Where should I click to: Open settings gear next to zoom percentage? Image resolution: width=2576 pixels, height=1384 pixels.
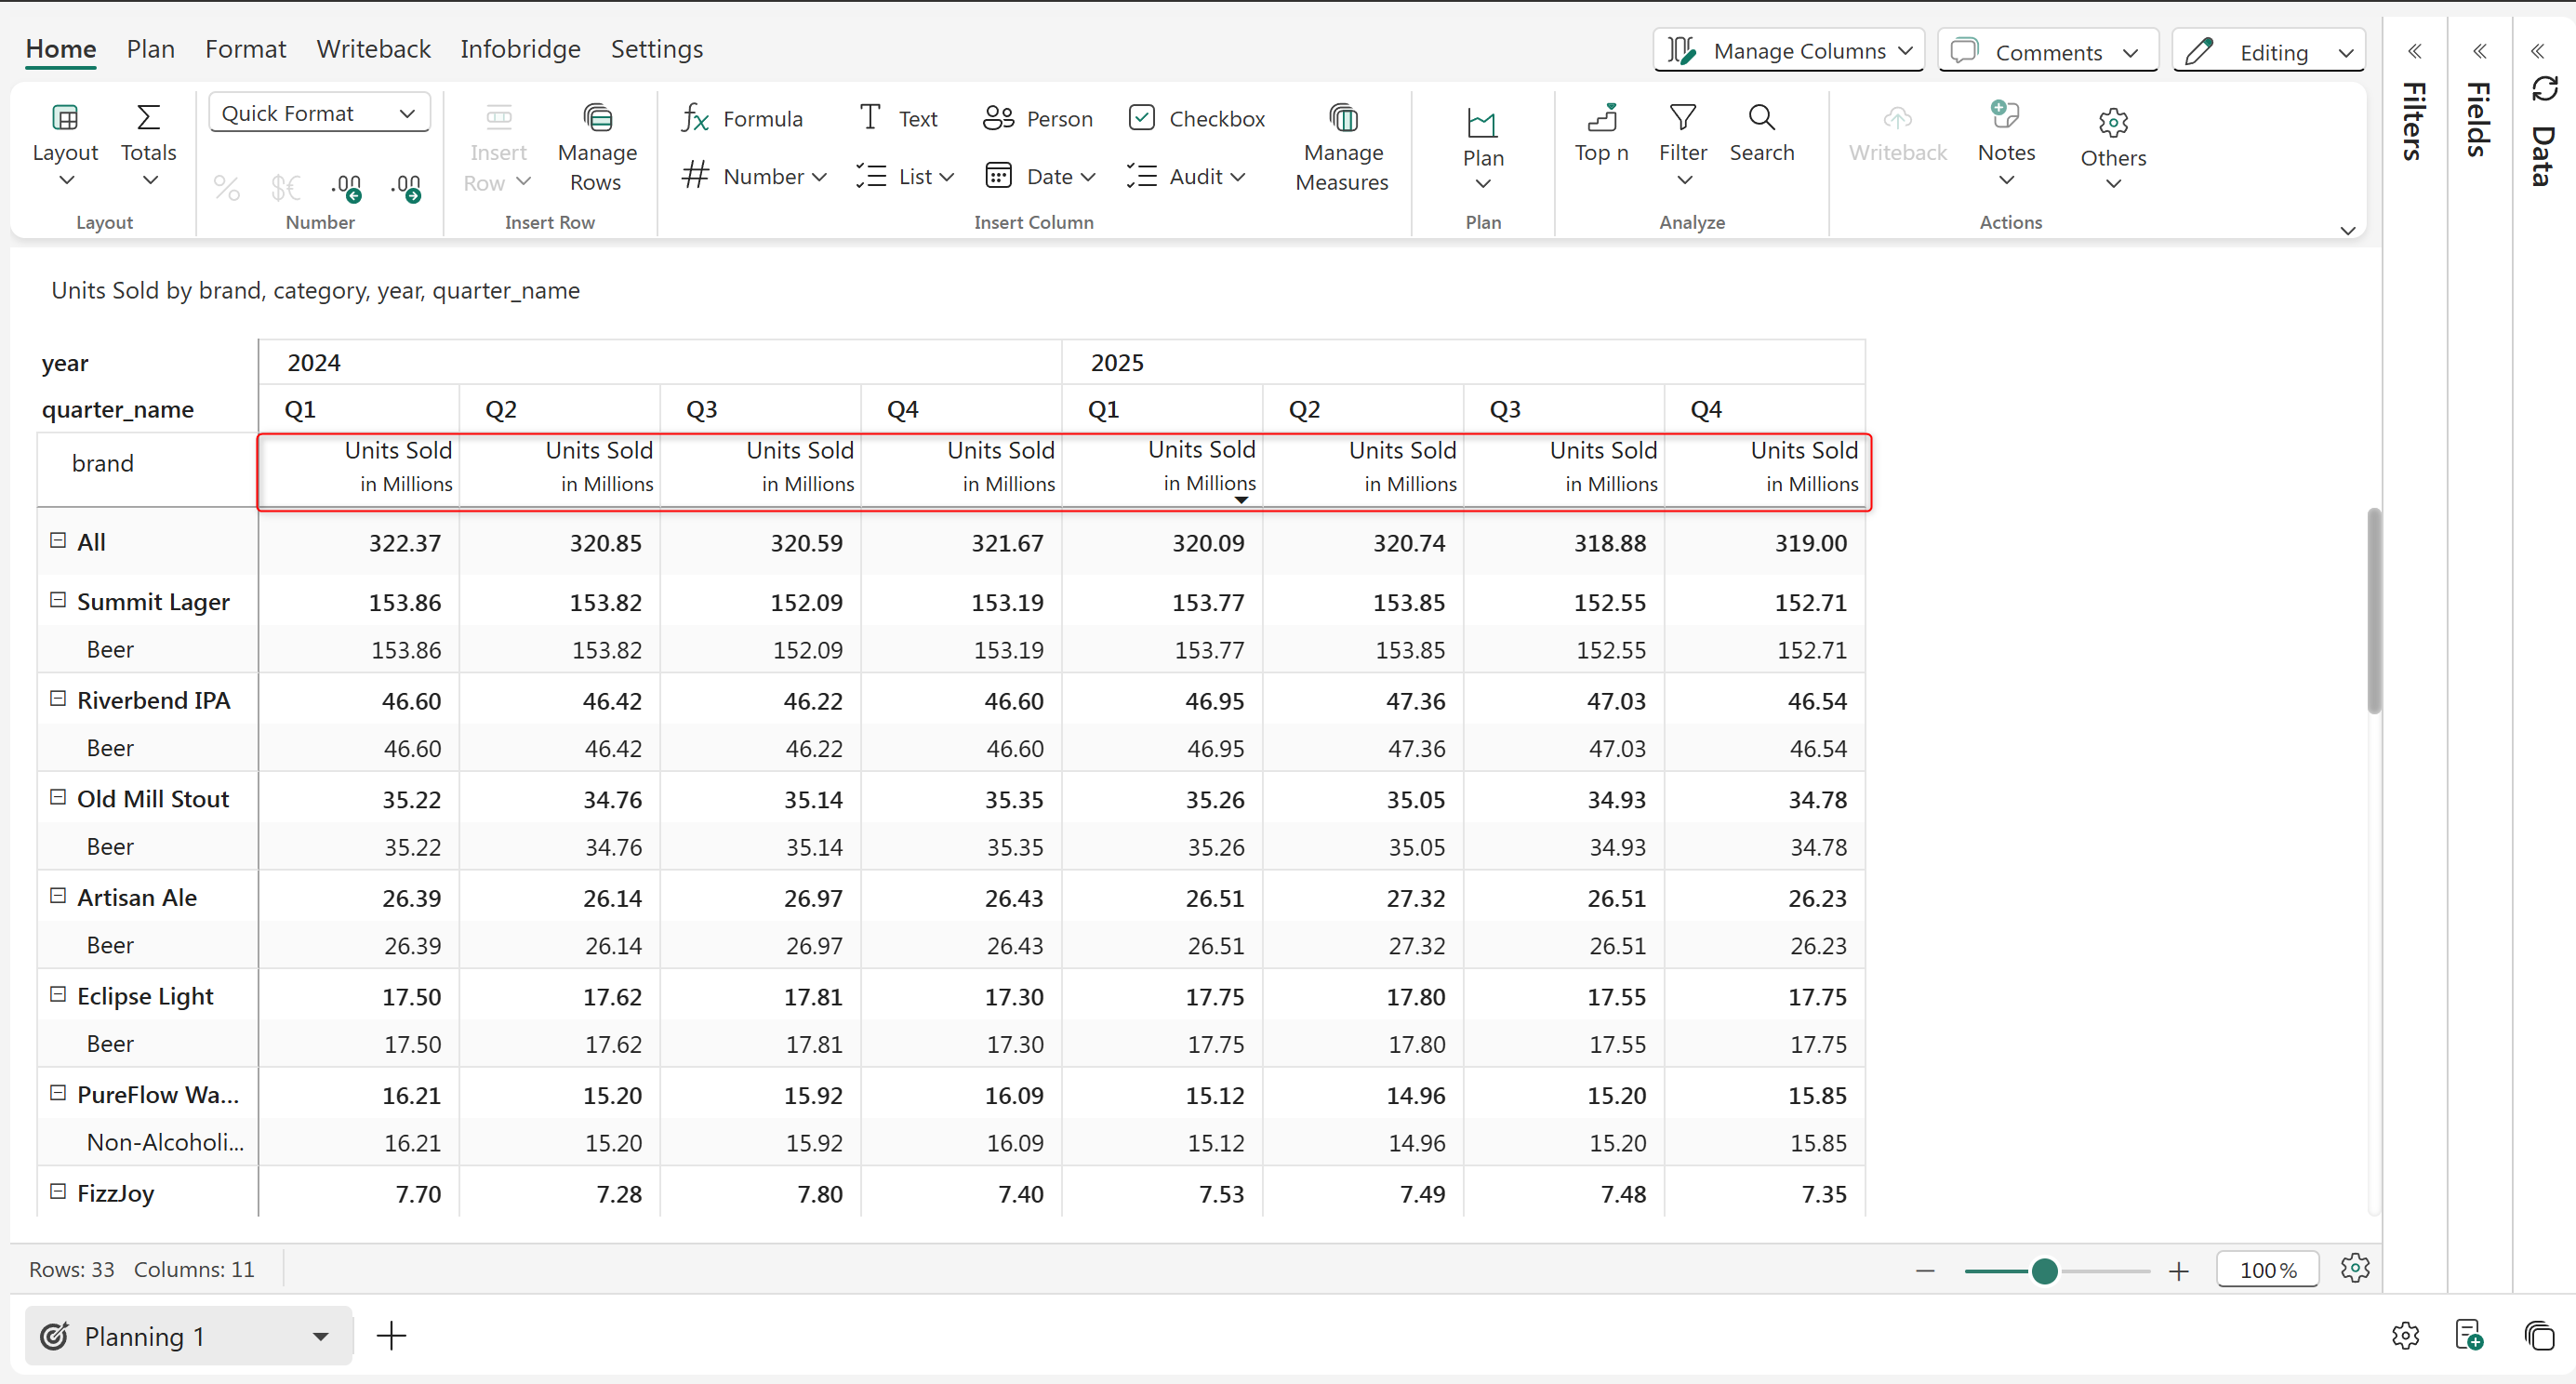2354,1268
